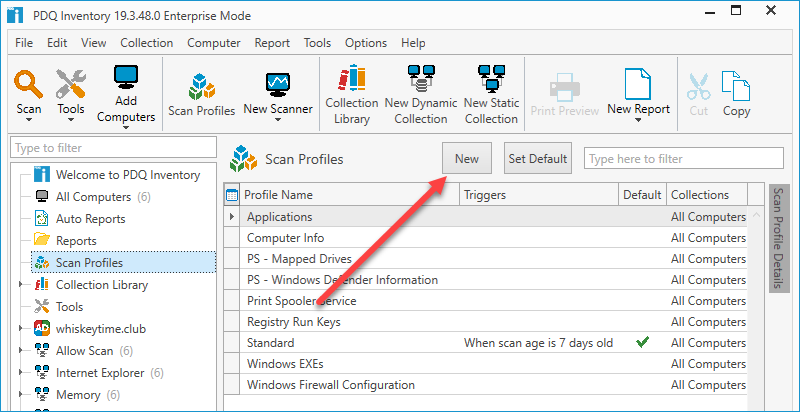Open the Add Computers dropdown arrow
Screen dimensions: 800x412
tap(126, 128)
